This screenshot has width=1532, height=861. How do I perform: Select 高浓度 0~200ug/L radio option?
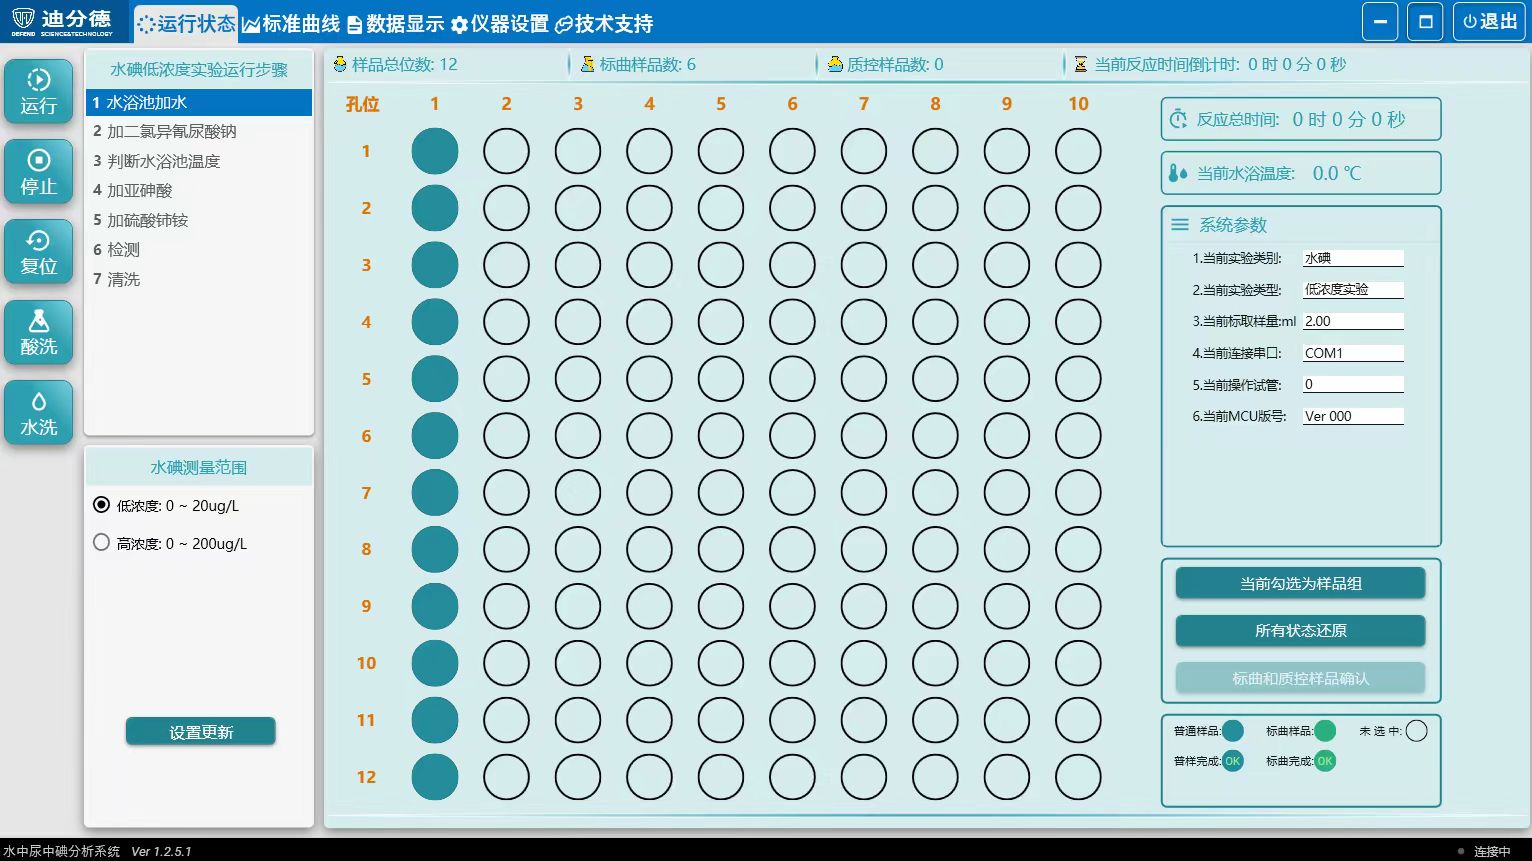coord(101,543)
